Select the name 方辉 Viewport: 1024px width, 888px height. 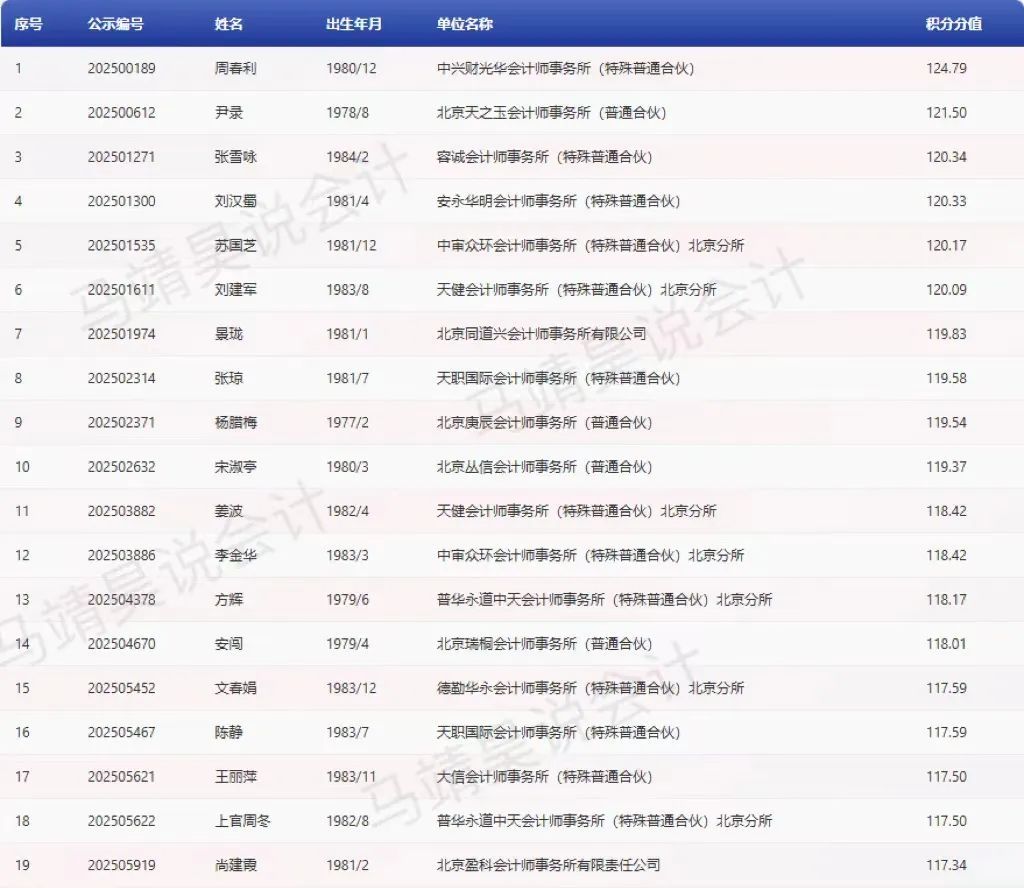(229, 600)
